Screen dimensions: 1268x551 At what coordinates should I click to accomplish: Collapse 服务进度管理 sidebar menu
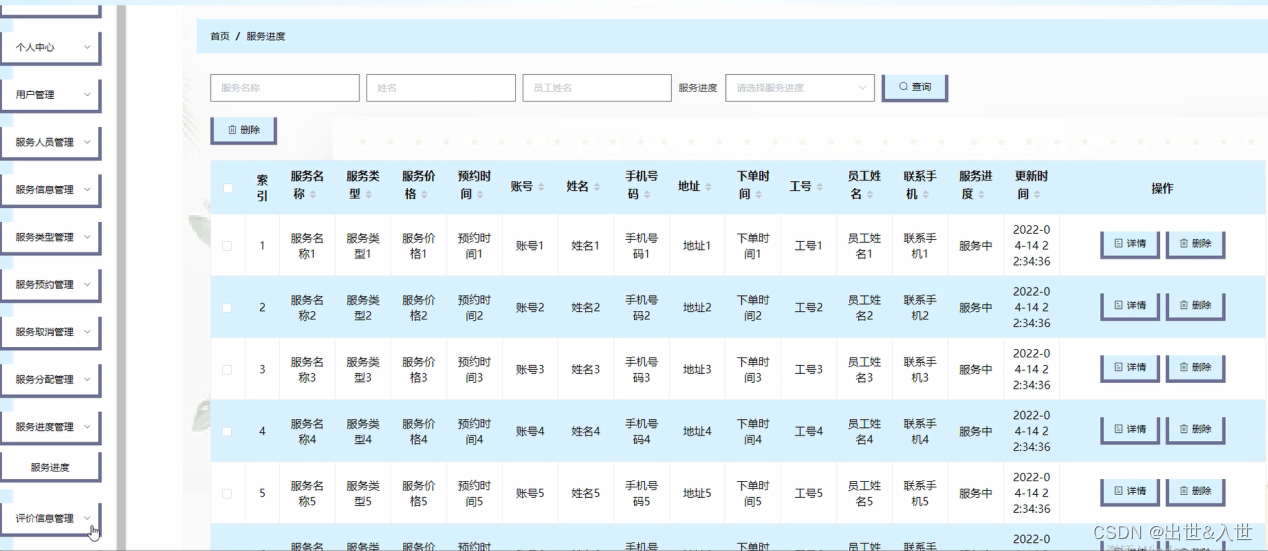point(51,427)
